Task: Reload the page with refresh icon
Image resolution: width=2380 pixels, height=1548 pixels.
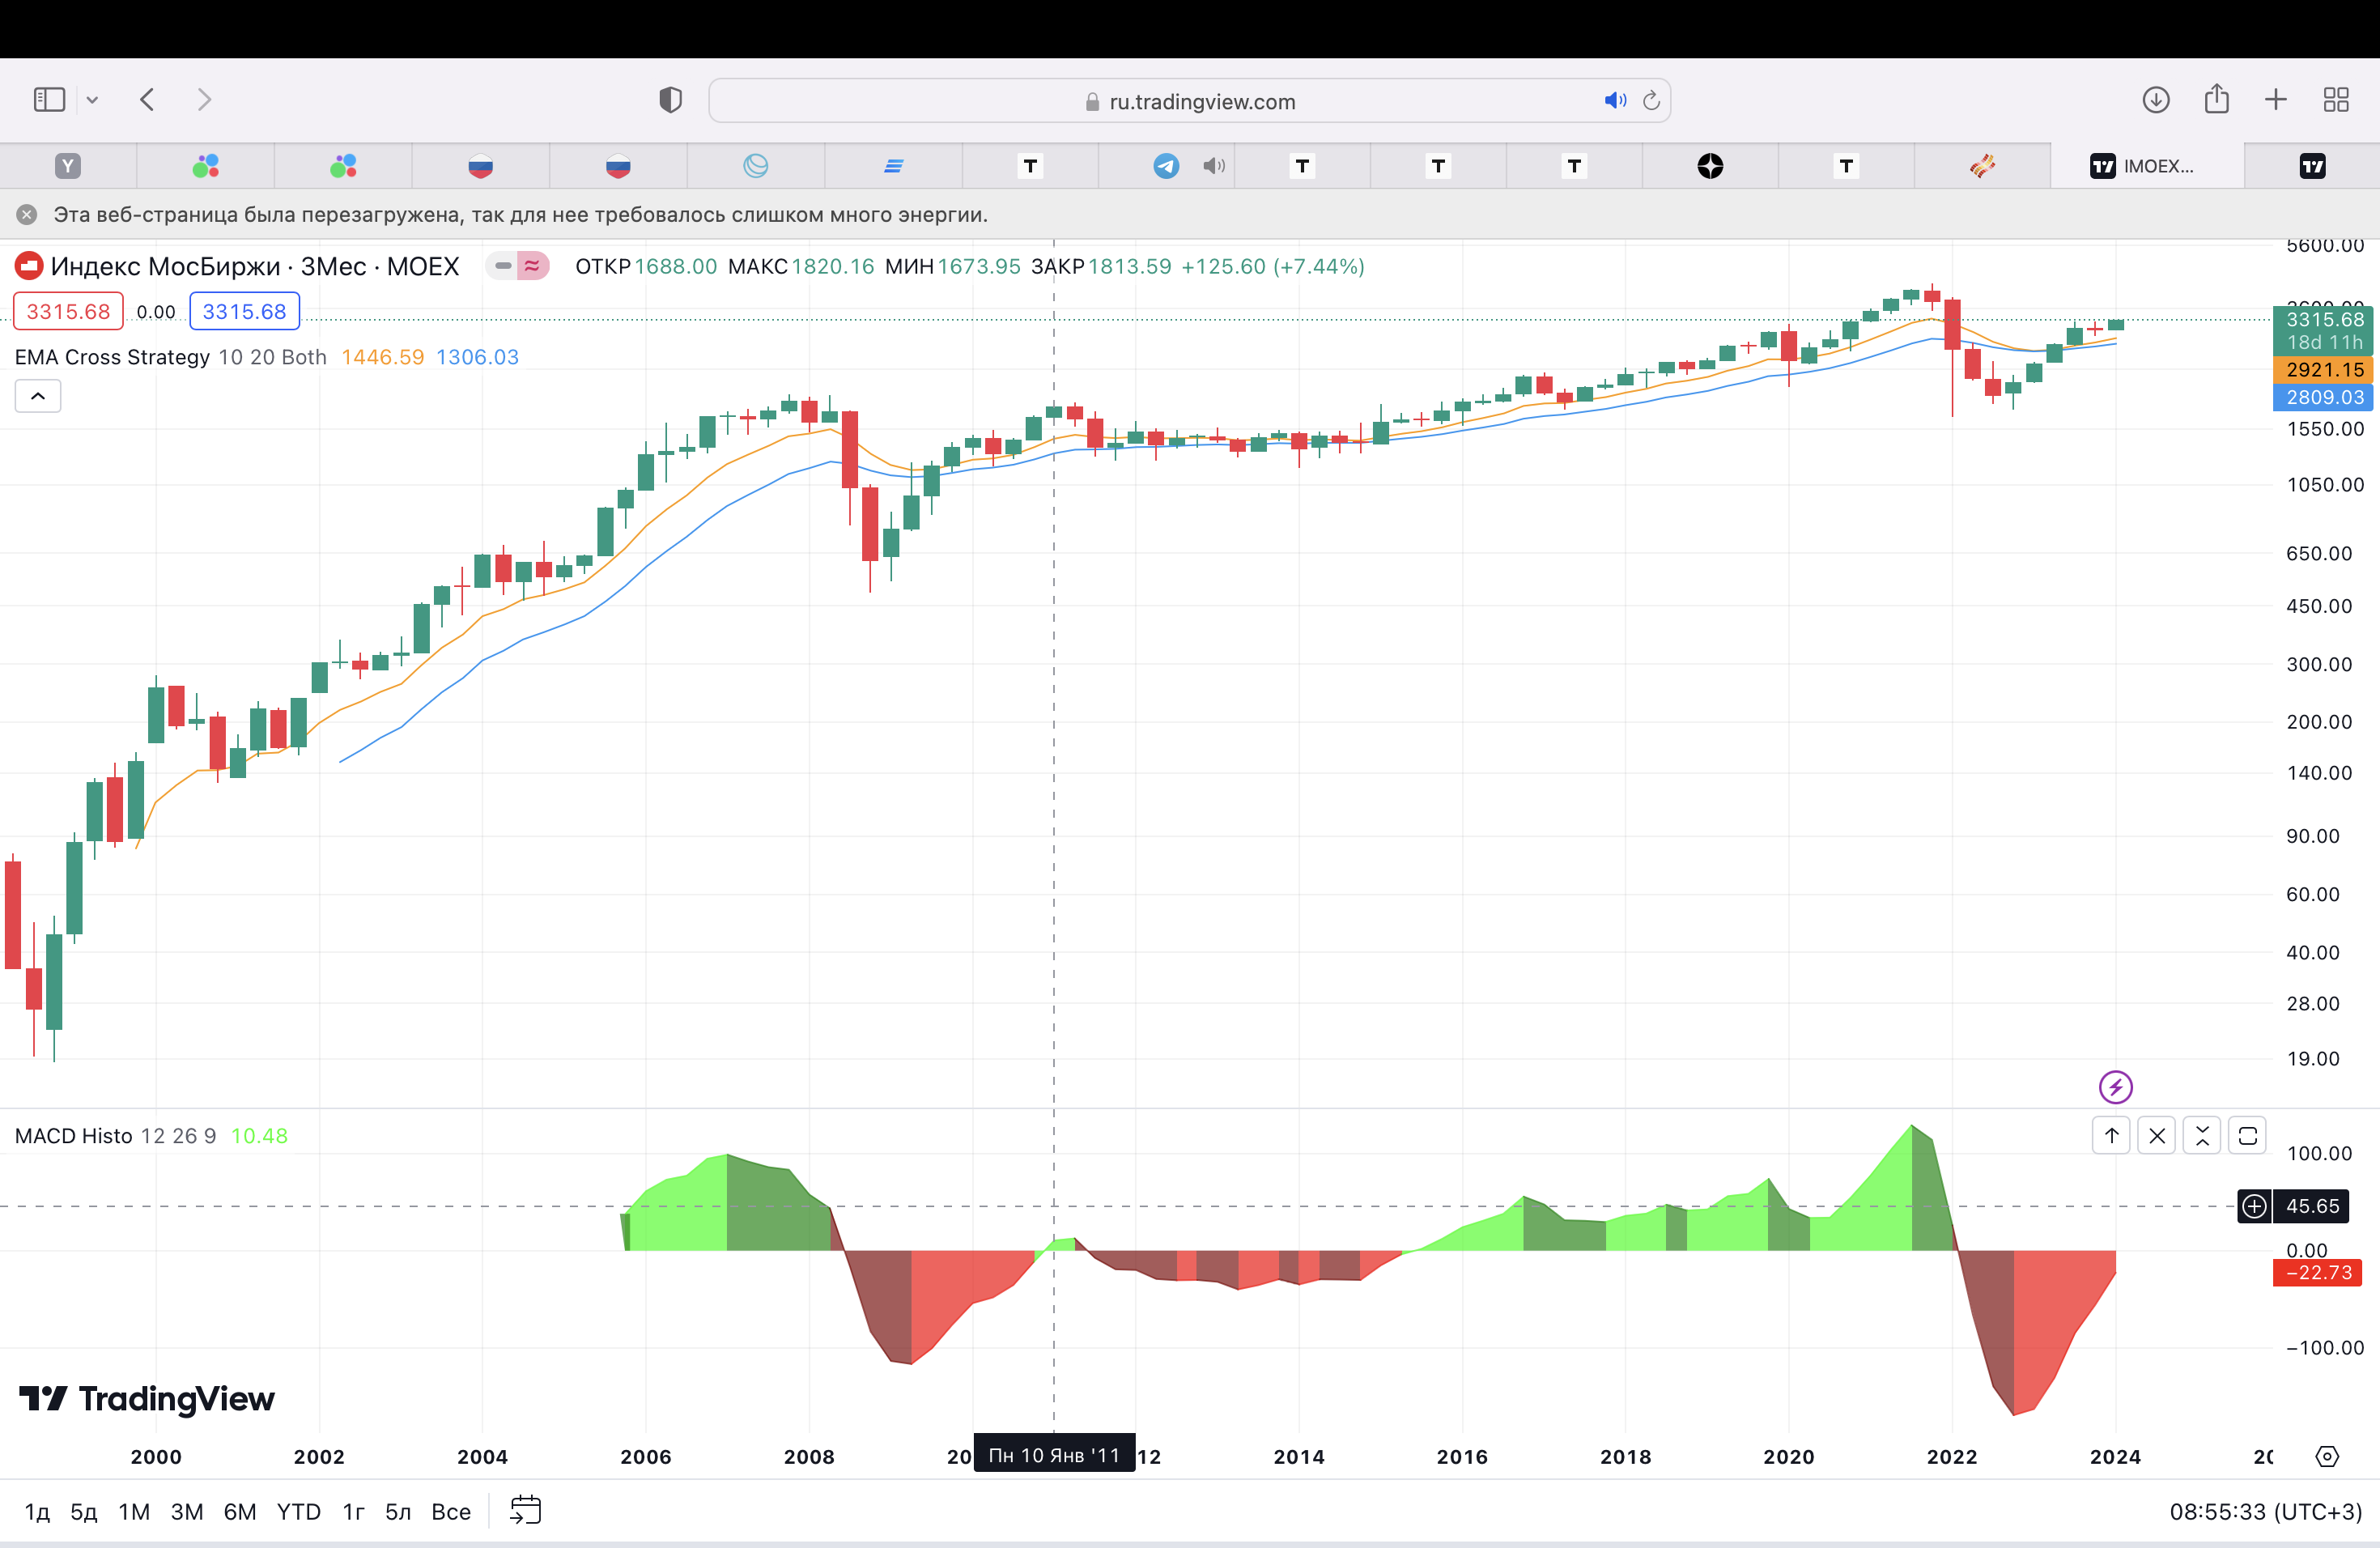Action: coord(1651,101)
